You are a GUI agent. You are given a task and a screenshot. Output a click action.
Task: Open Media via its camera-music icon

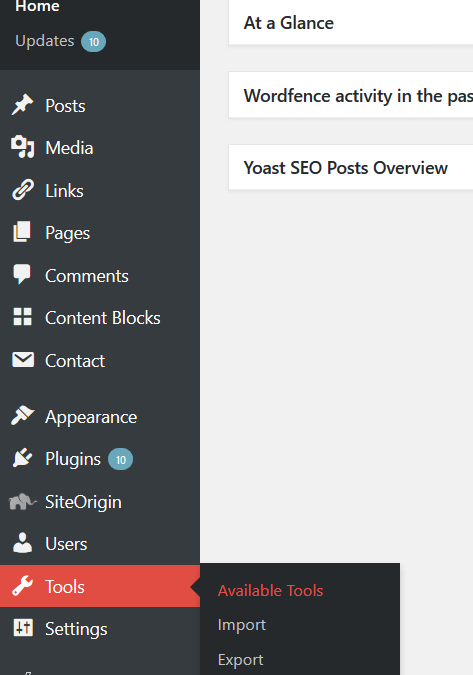point(22,147)
